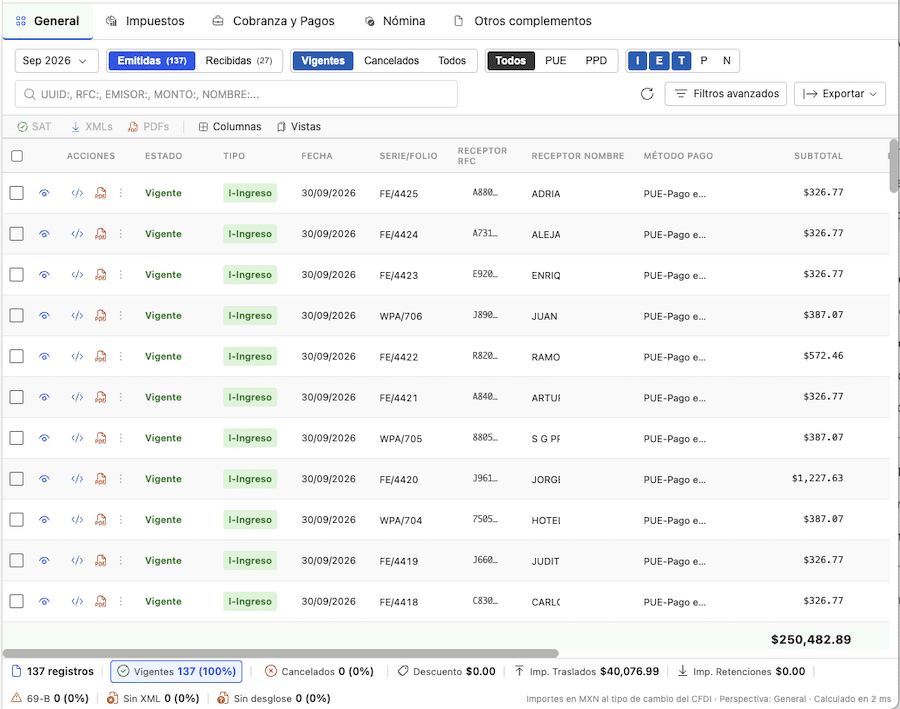Click the Vigentes 137 (100%) summary chip

click(x=176, y=671)
